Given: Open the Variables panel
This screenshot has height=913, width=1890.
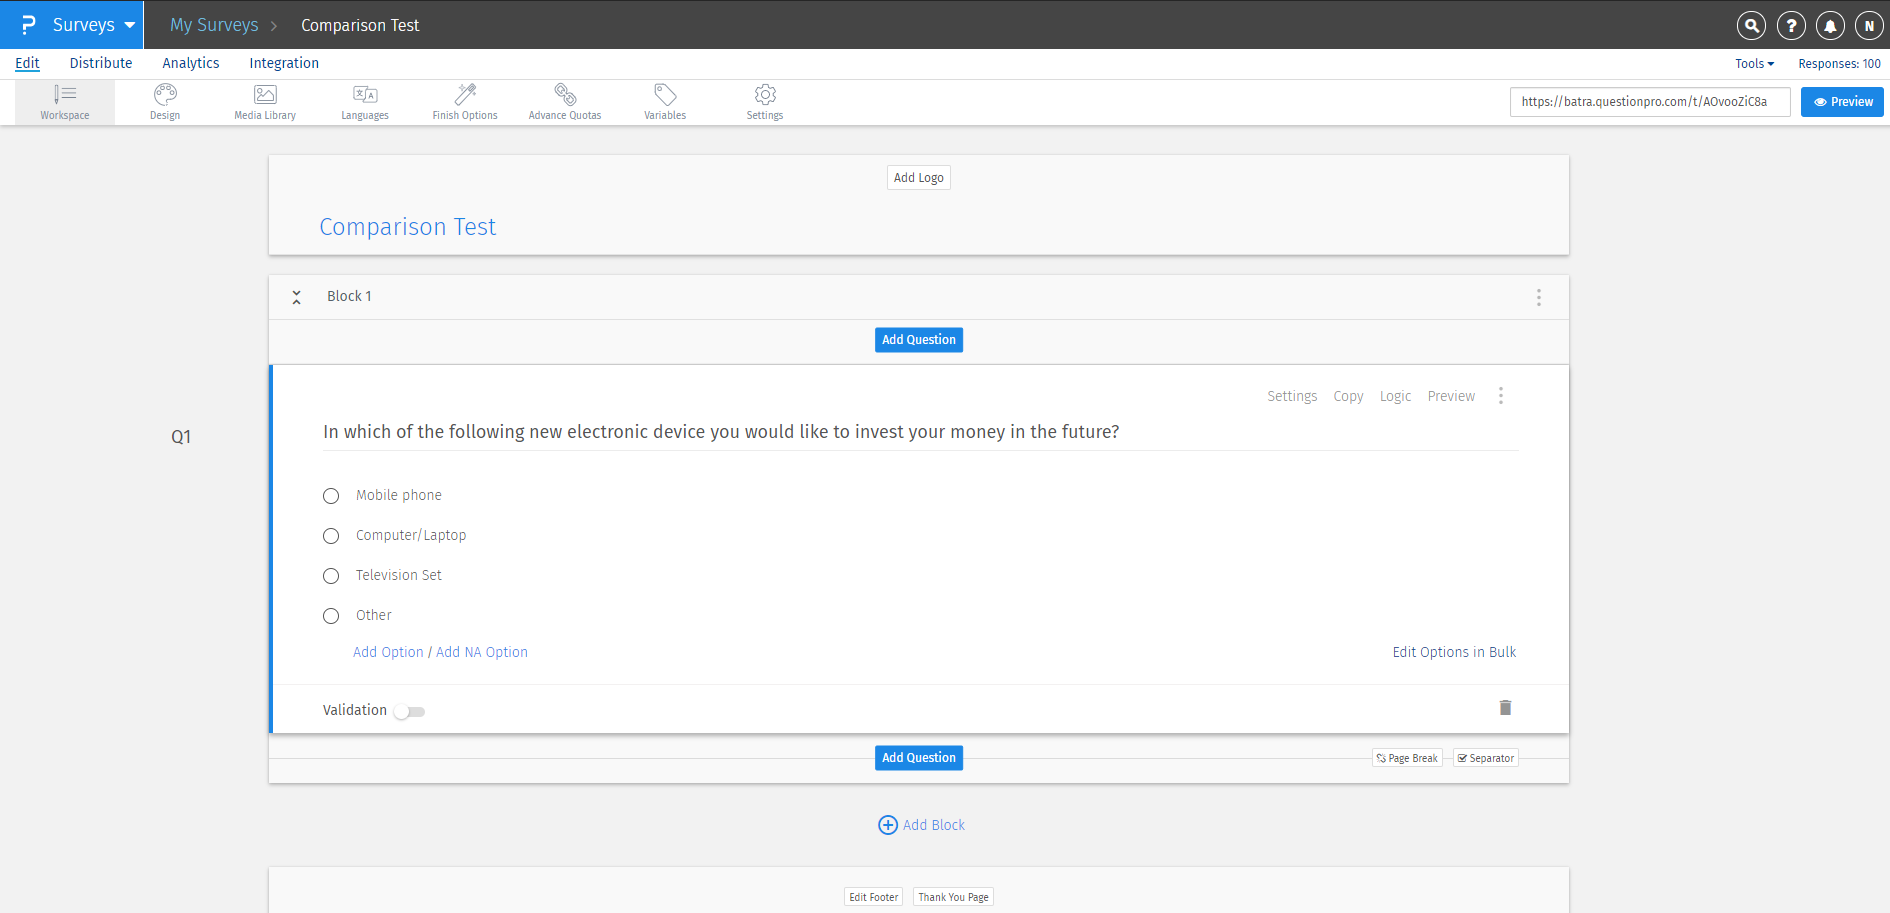Looking at the screenshot, I should point(664,101).
